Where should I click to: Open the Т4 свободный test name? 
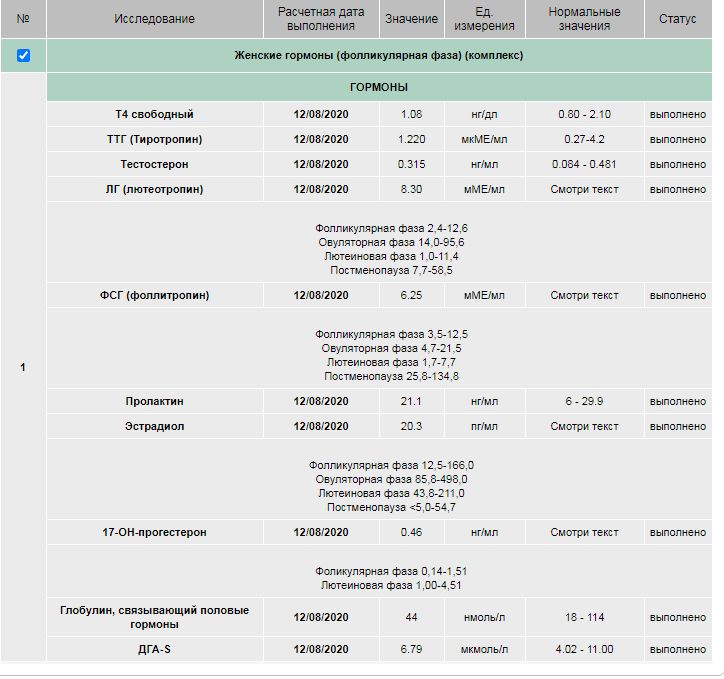click(155, 114)
